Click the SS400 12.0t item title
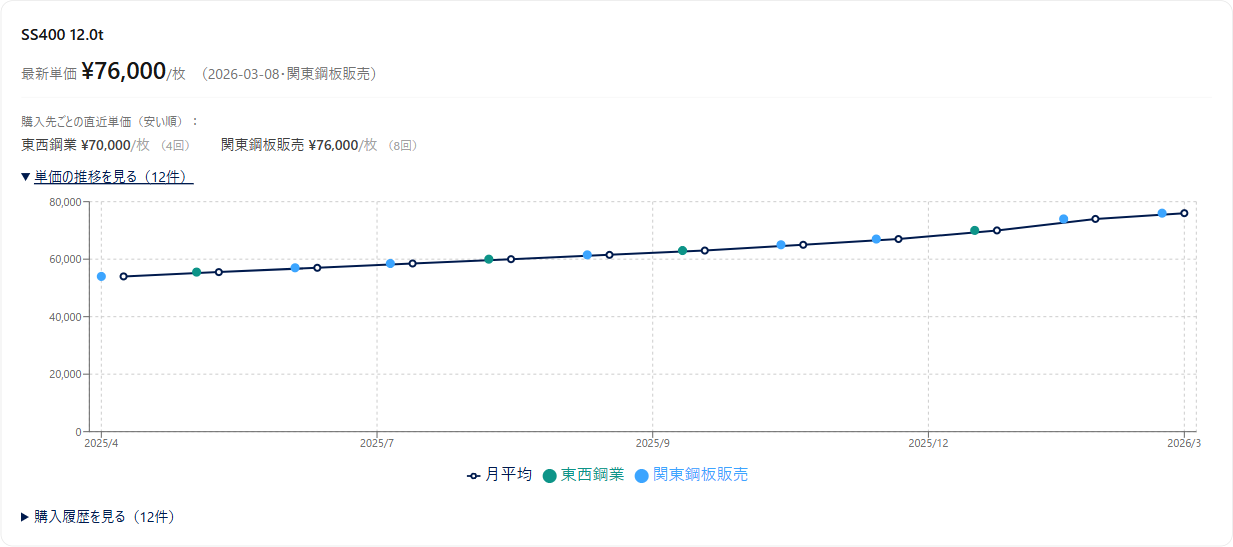1233x547 pixels. pyautogui.click(x=63, y=35)
